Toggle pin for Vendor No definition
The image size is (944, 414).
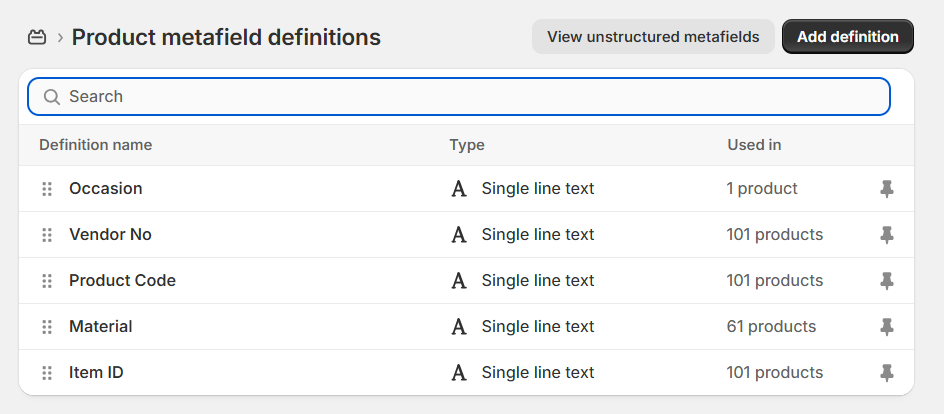886,235
